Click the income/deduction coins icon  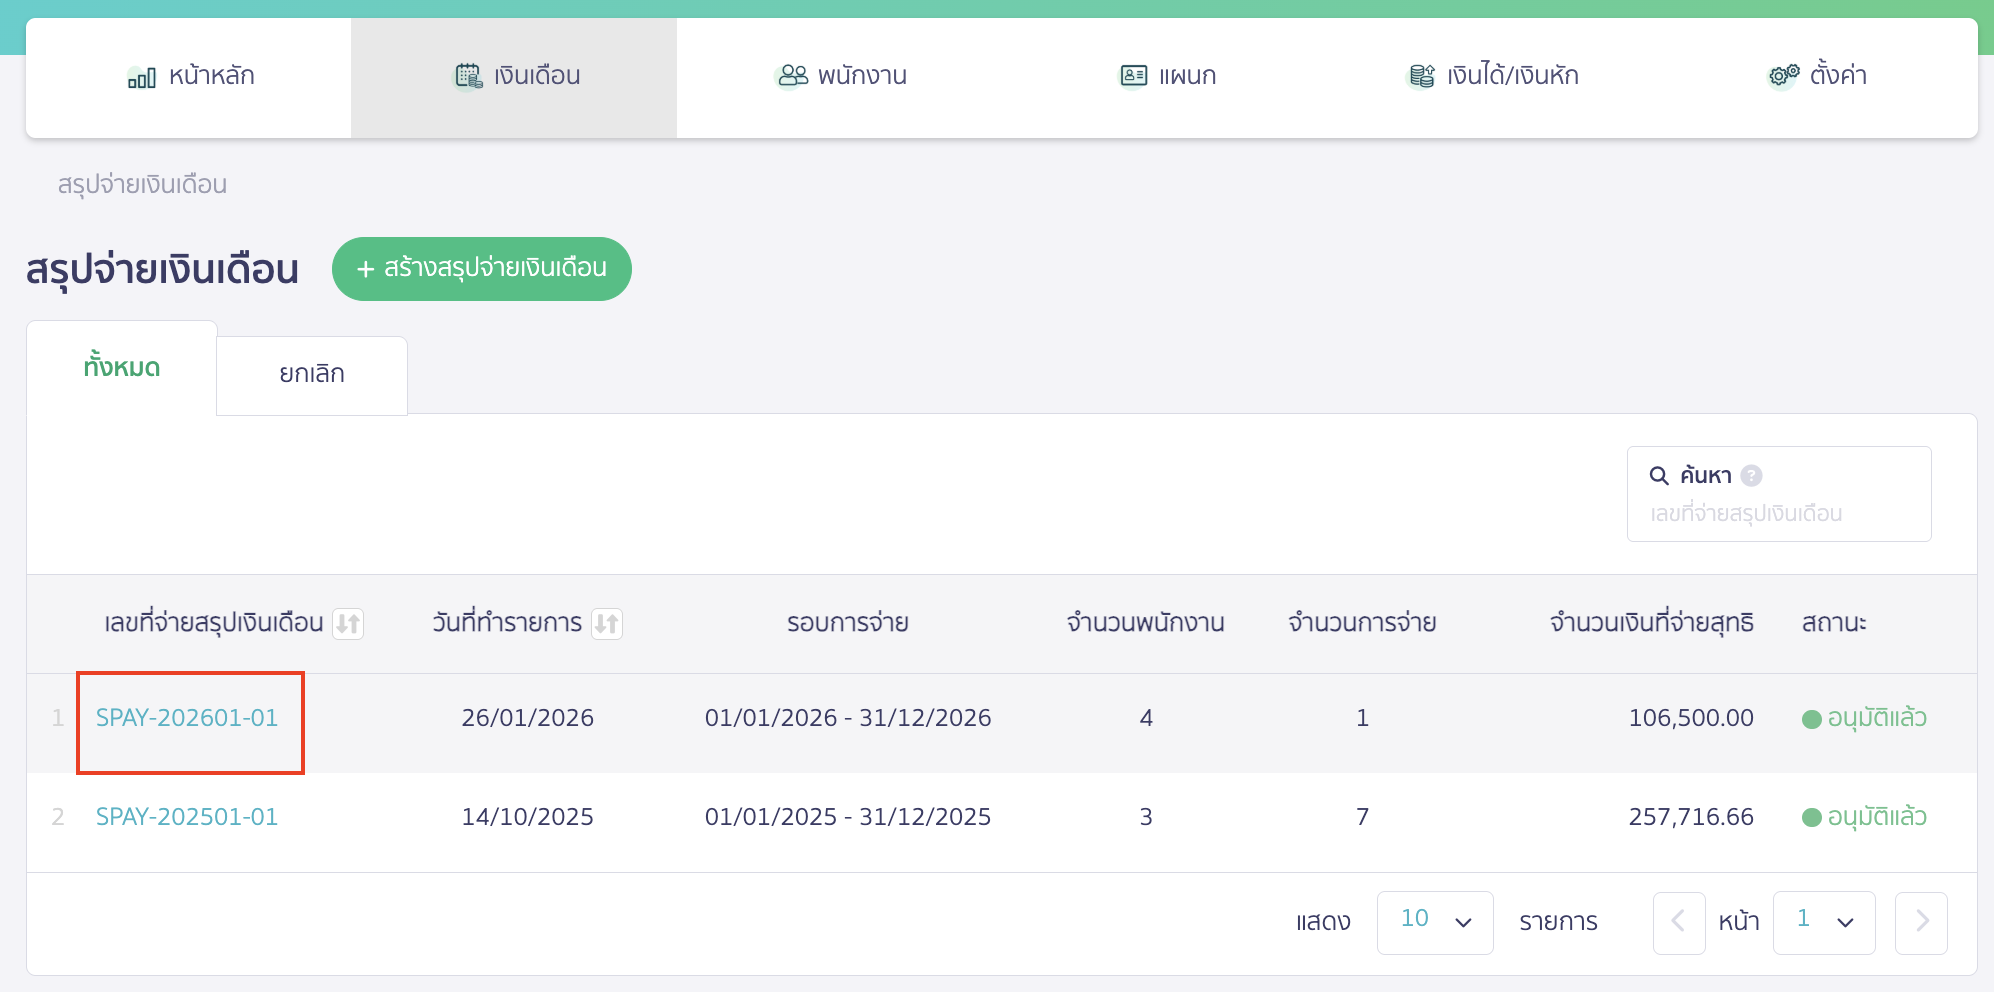pos(1421,76)
